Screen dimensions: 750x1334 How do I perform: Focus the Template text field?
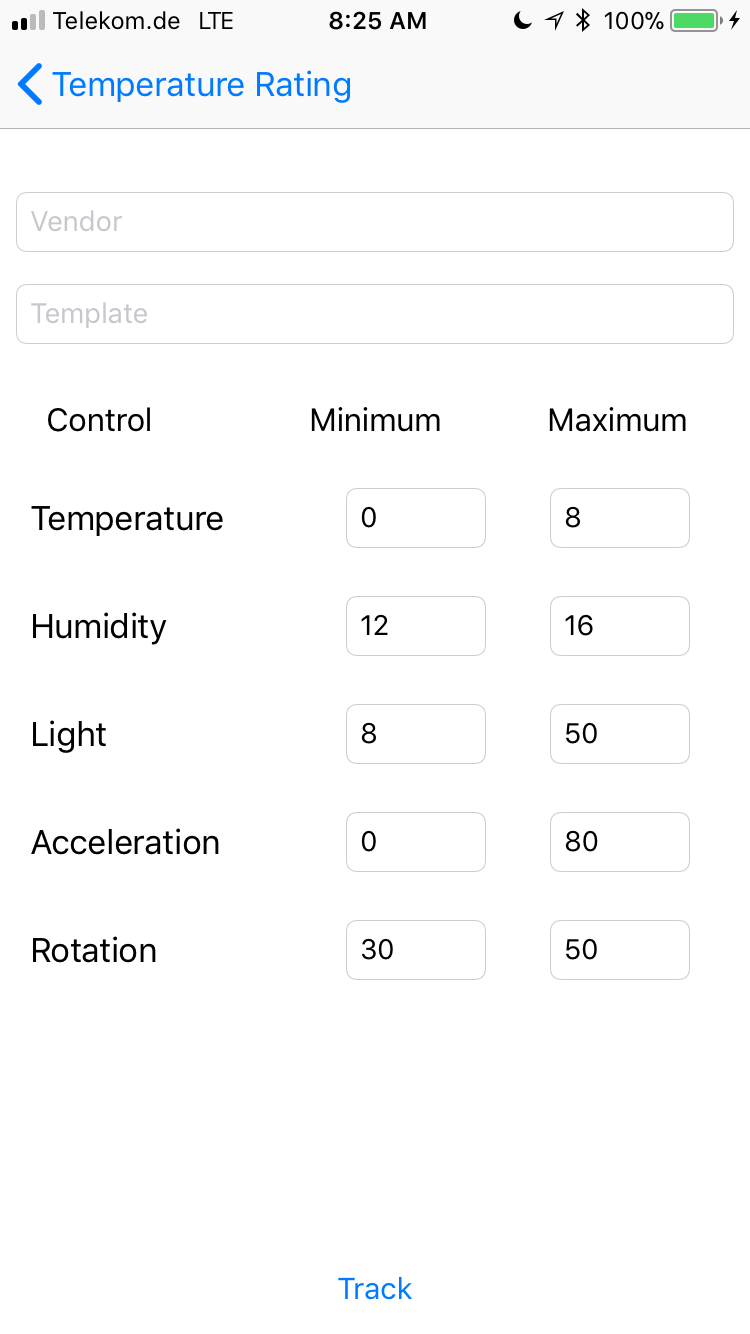coord(375,314)
